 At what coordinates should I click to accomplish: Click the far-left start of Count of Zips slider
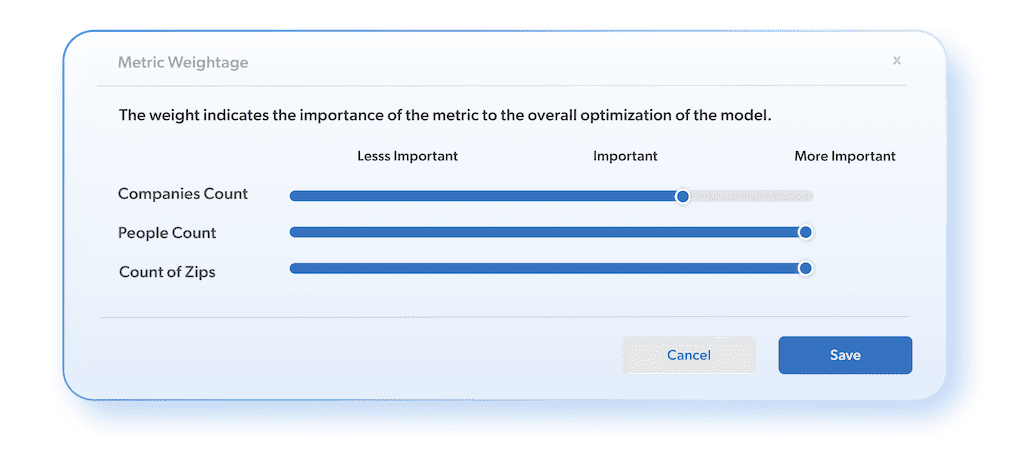(294, 268)
